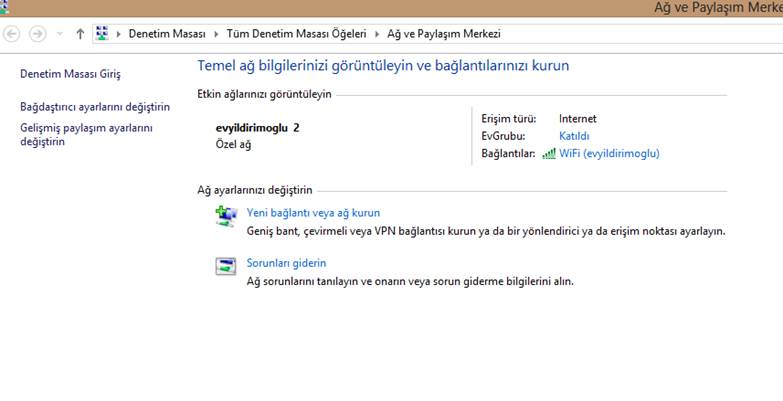
Task: Click the Control Panel icon in address bar
Action: coord(102,34)
